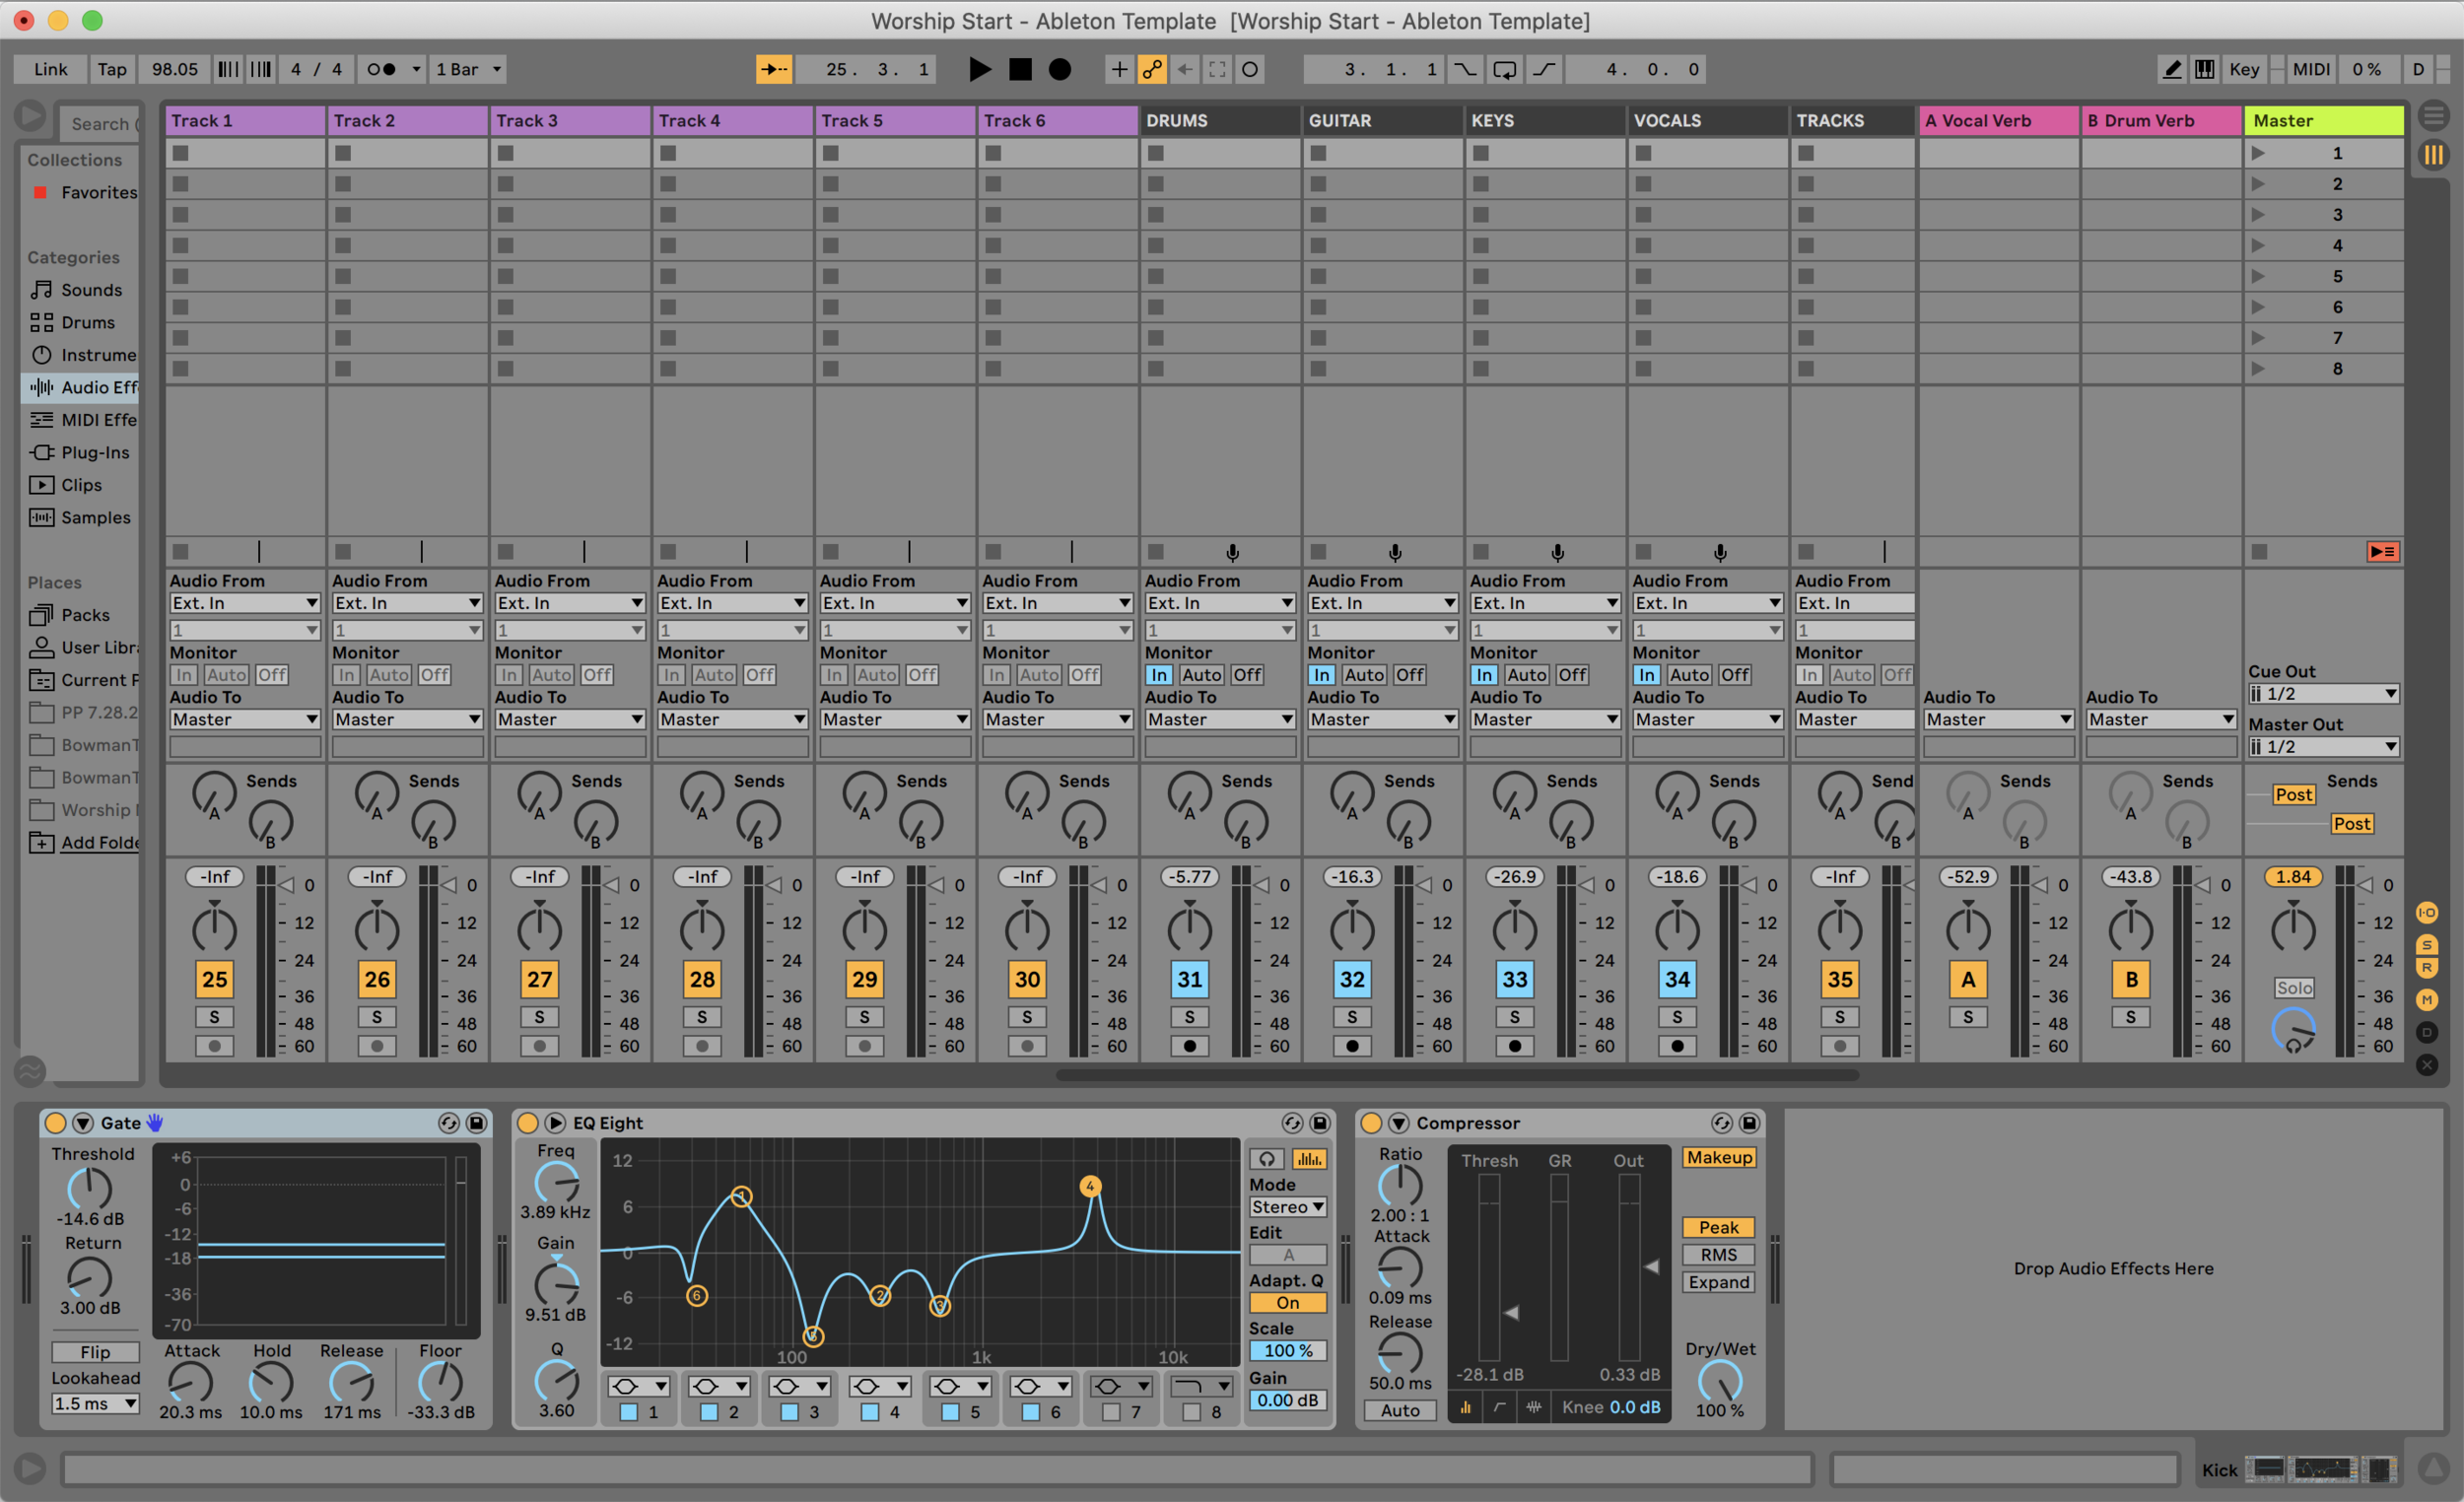Click the browser Search field
Image resolution: width=2464 pixels, height=1502 pixels.
pyautogui.click(x=100, y=124)
